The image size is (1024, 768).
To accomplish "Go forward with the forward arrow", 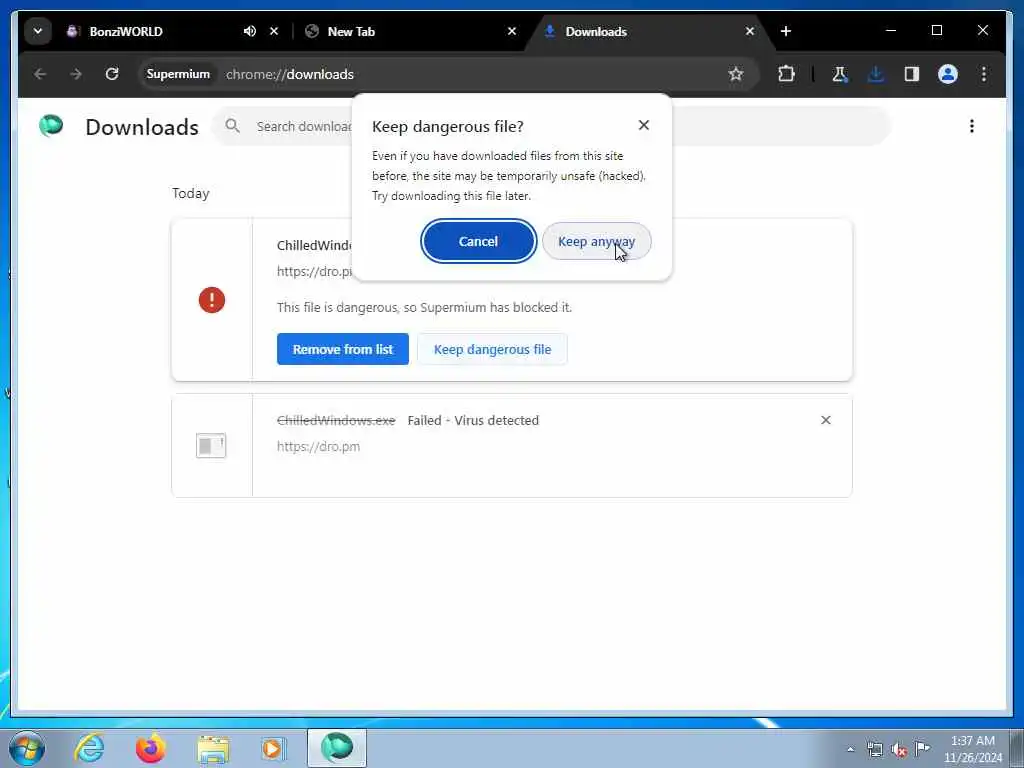I will coord(76,74).
